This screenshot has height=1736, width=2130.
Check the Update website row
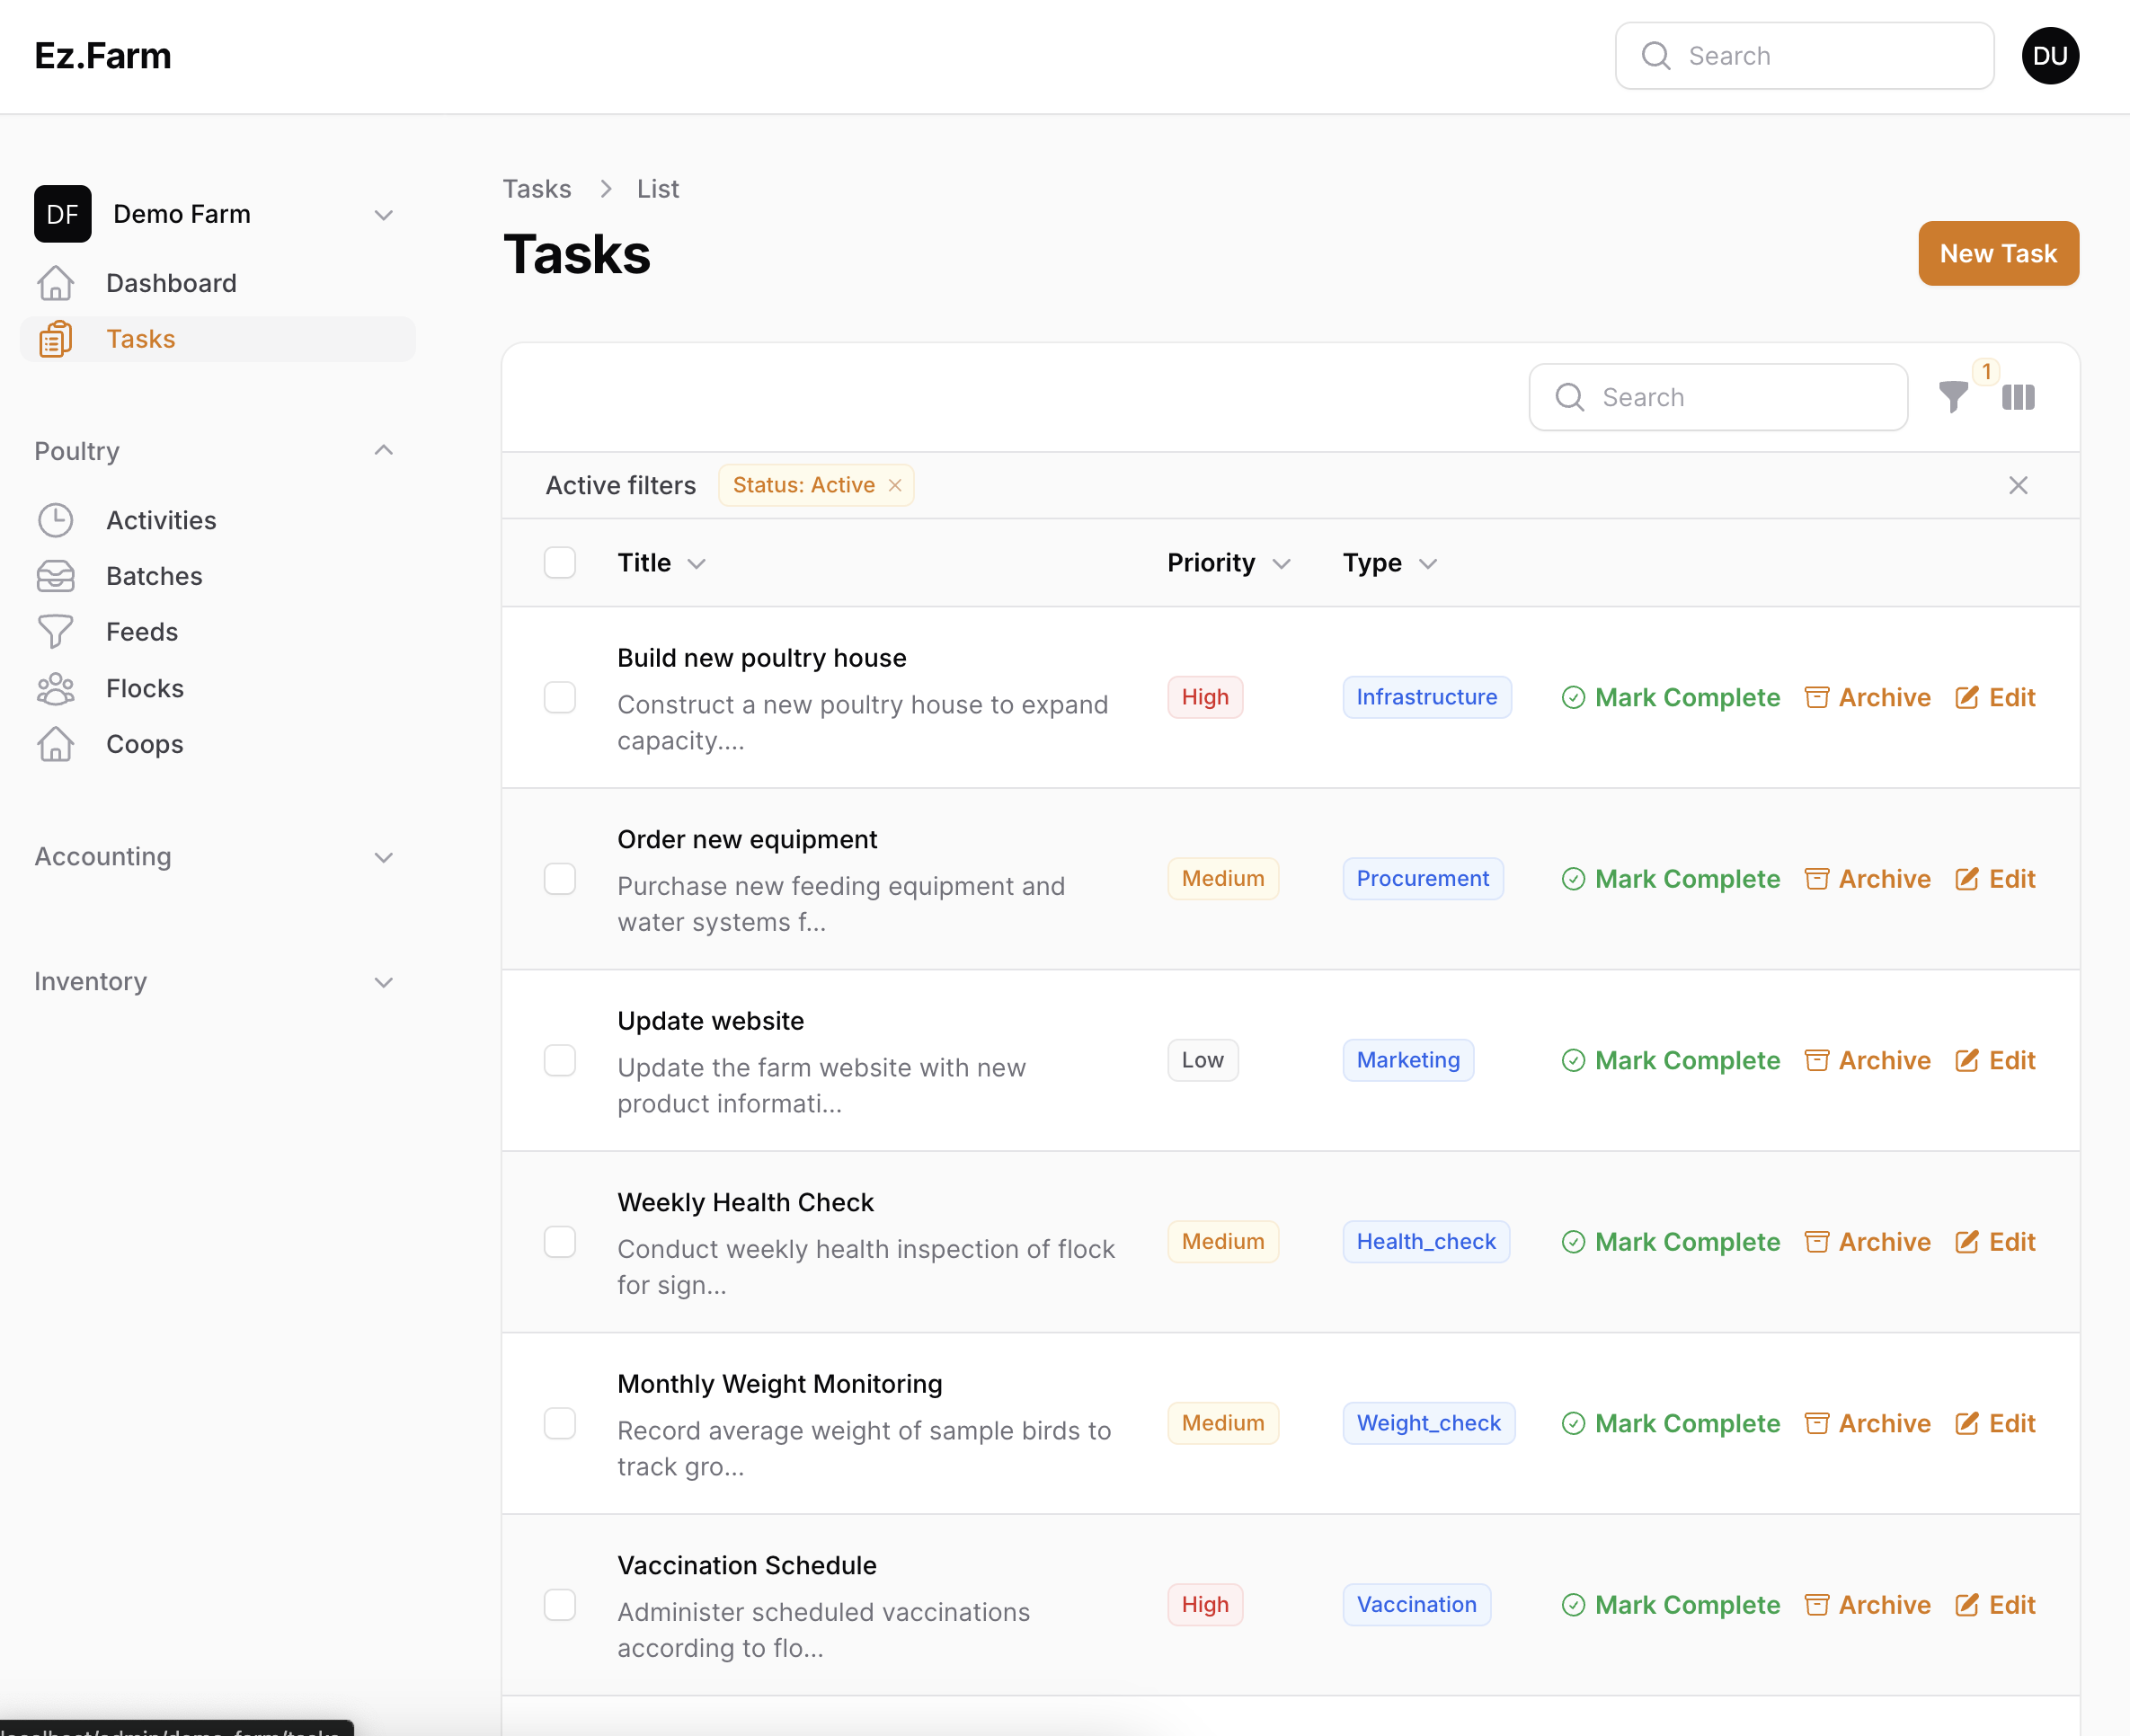[560, 1060]
